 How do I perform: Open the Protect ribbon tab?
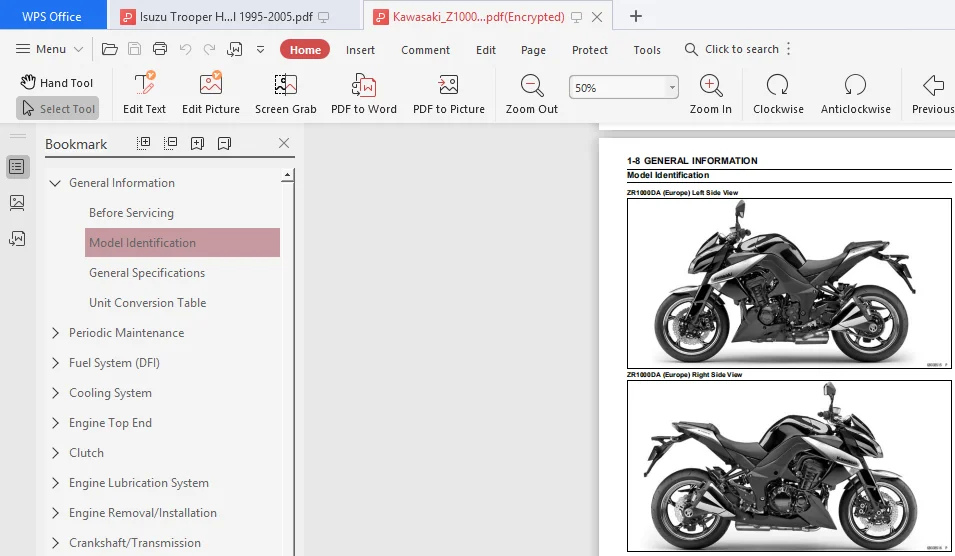tap(590, 50)
